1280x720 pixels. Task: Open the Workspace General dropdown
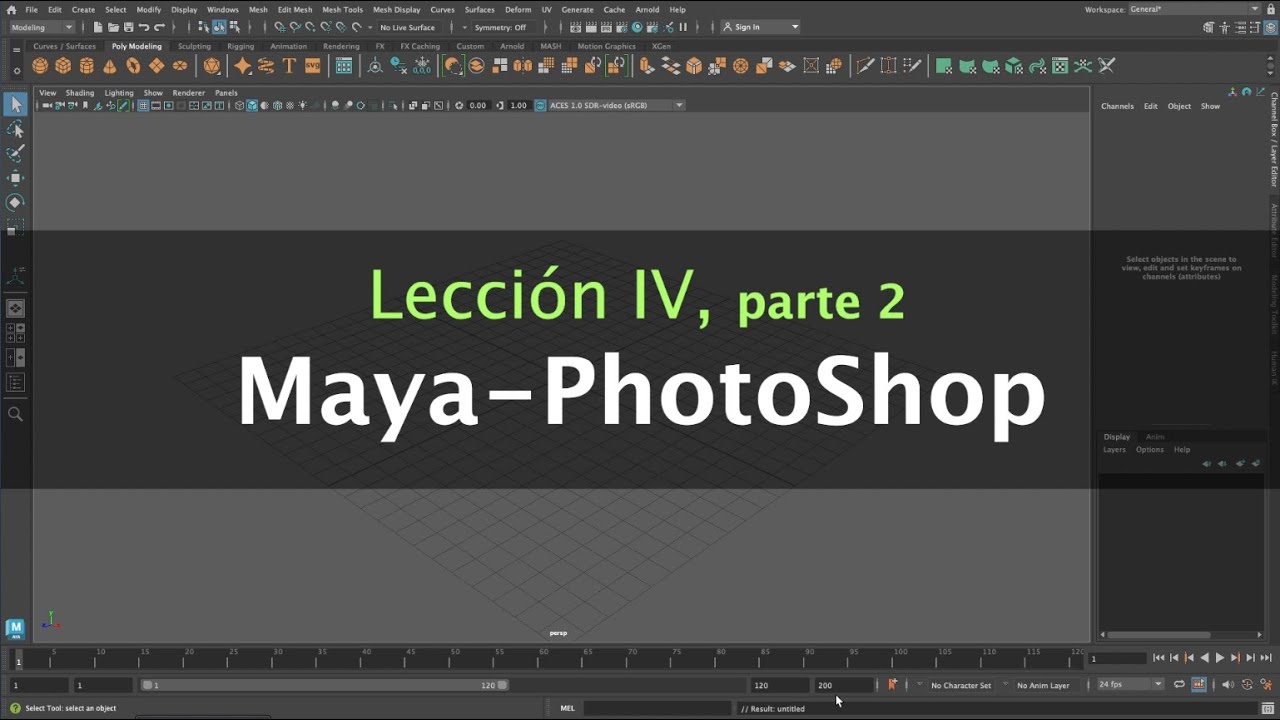pos(1194,9)
